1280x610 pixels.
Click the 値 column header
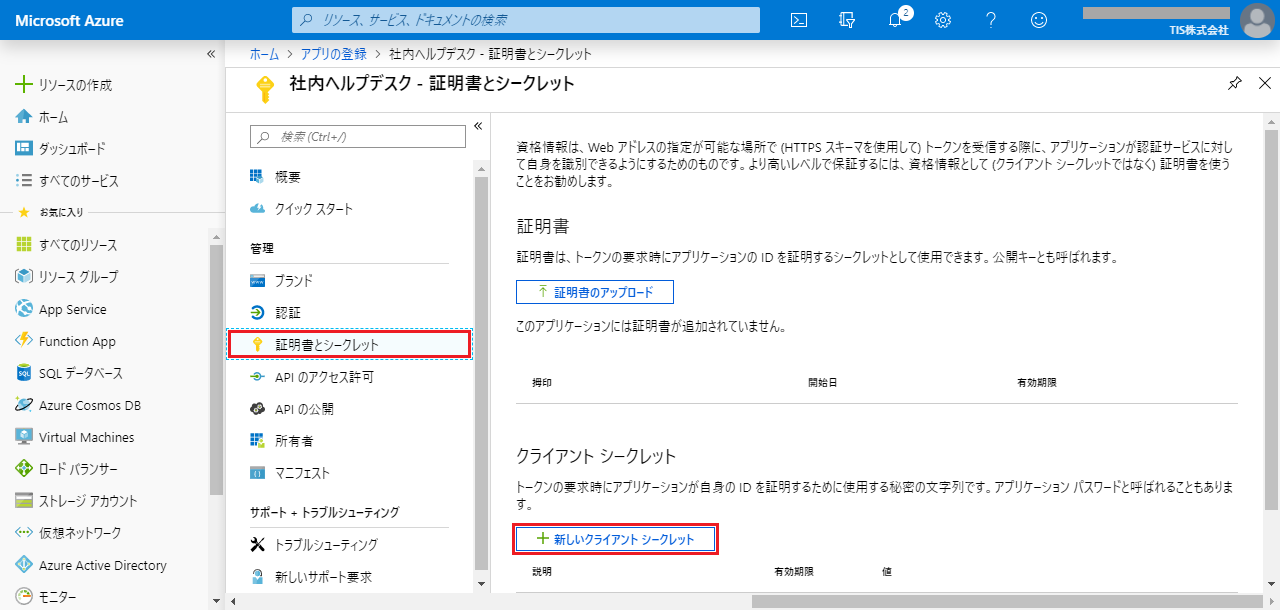(x=887, y=571)
